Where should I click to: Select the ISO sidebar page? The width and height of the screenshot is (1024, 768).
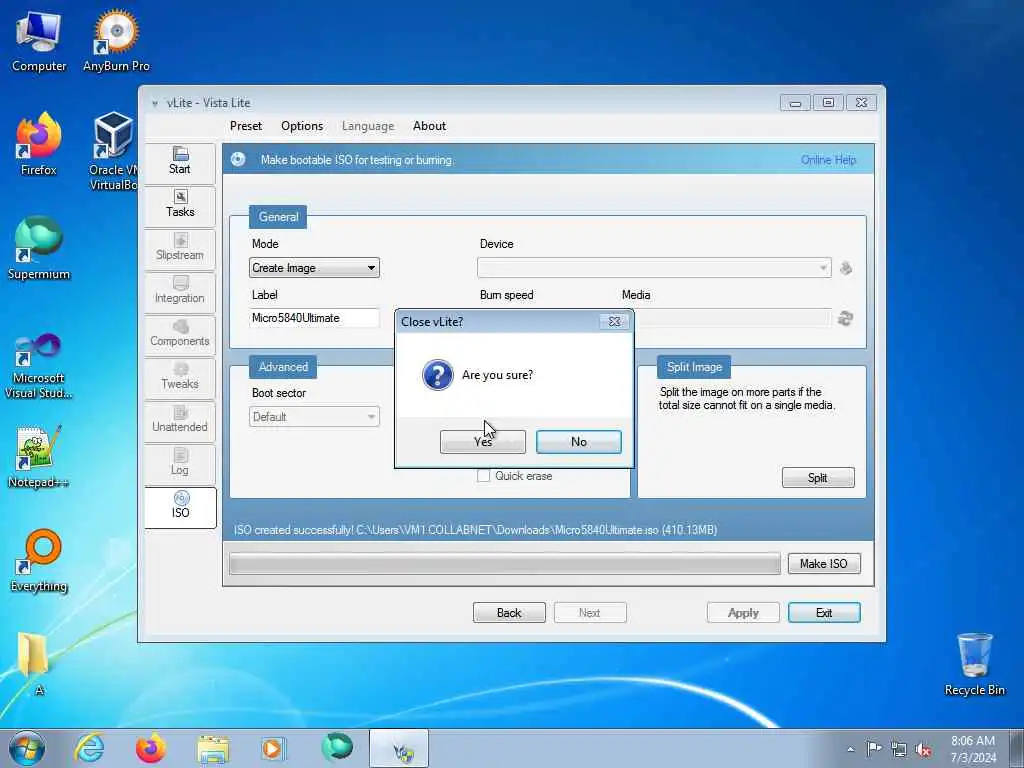click(x=180, y=507)
